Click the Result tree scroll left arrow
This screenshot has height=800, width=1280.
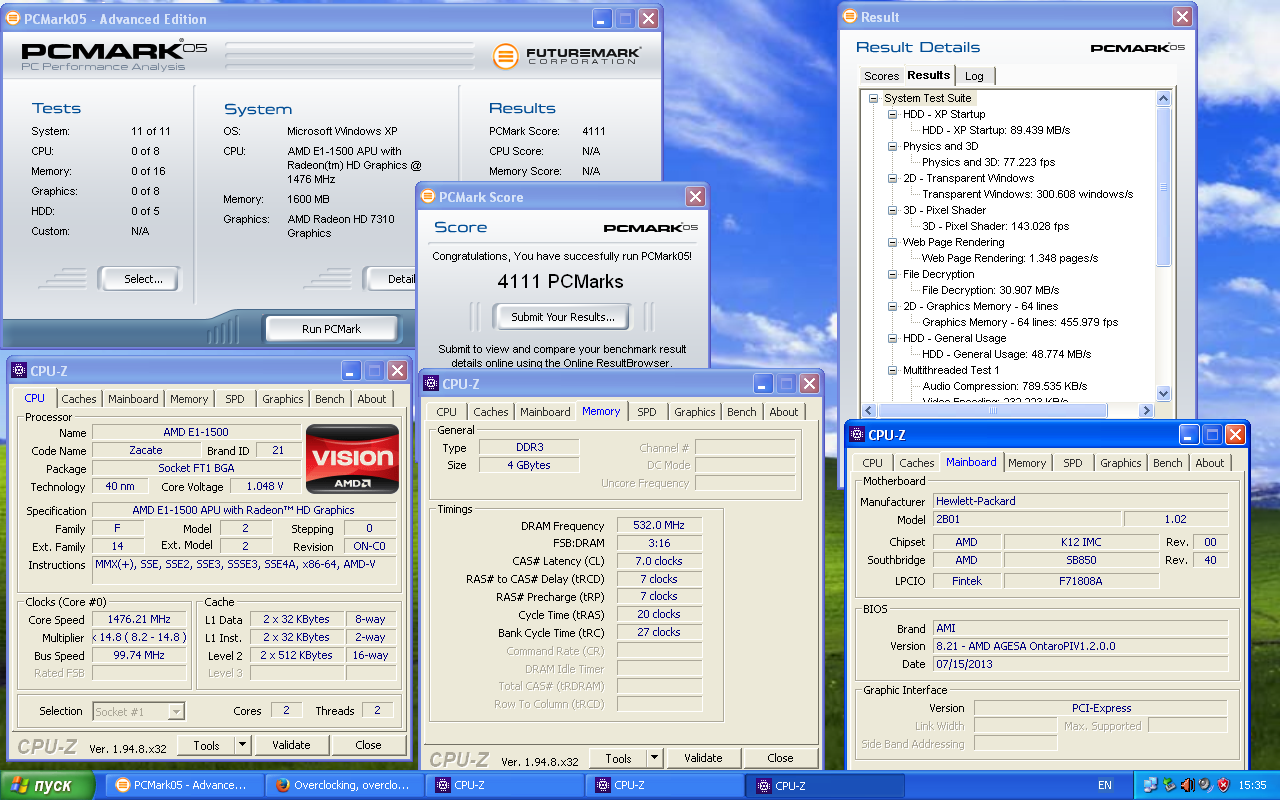coord(868,410)
